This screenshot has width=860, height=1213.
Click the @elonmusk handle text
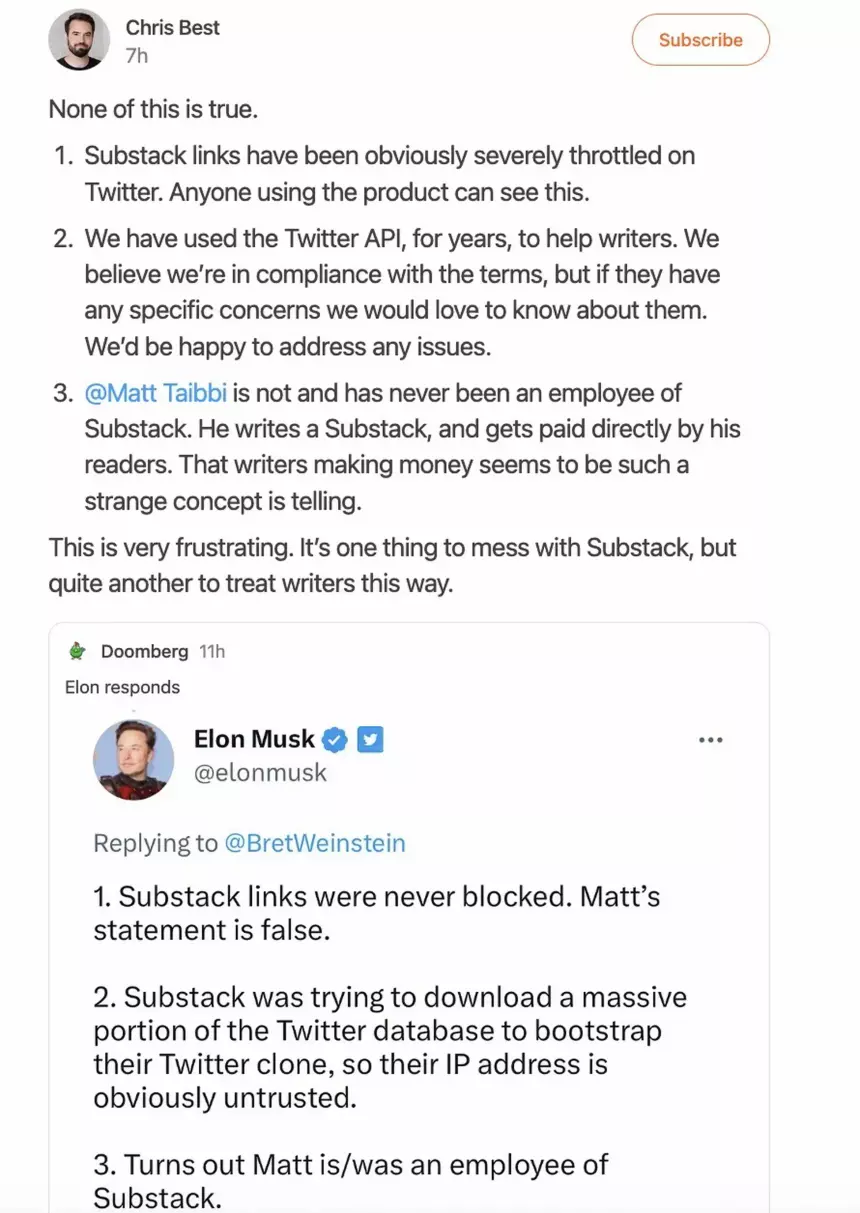(260, 772)
